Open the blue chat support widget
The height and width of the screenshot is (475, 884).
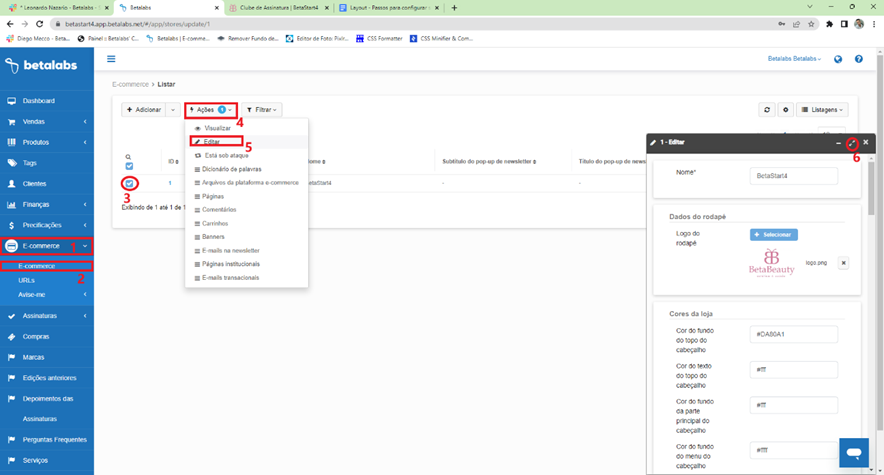[x=853, y=452]
